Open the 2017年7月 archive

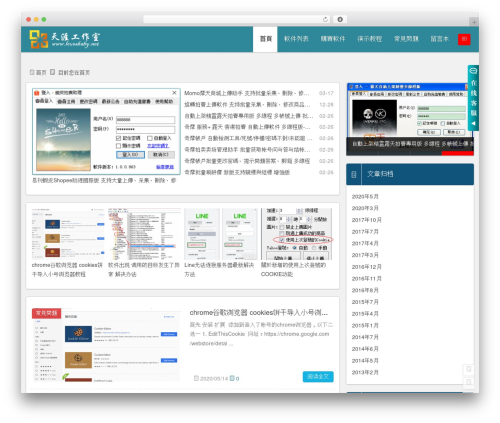pyautogui.click(x=365, y=232)
